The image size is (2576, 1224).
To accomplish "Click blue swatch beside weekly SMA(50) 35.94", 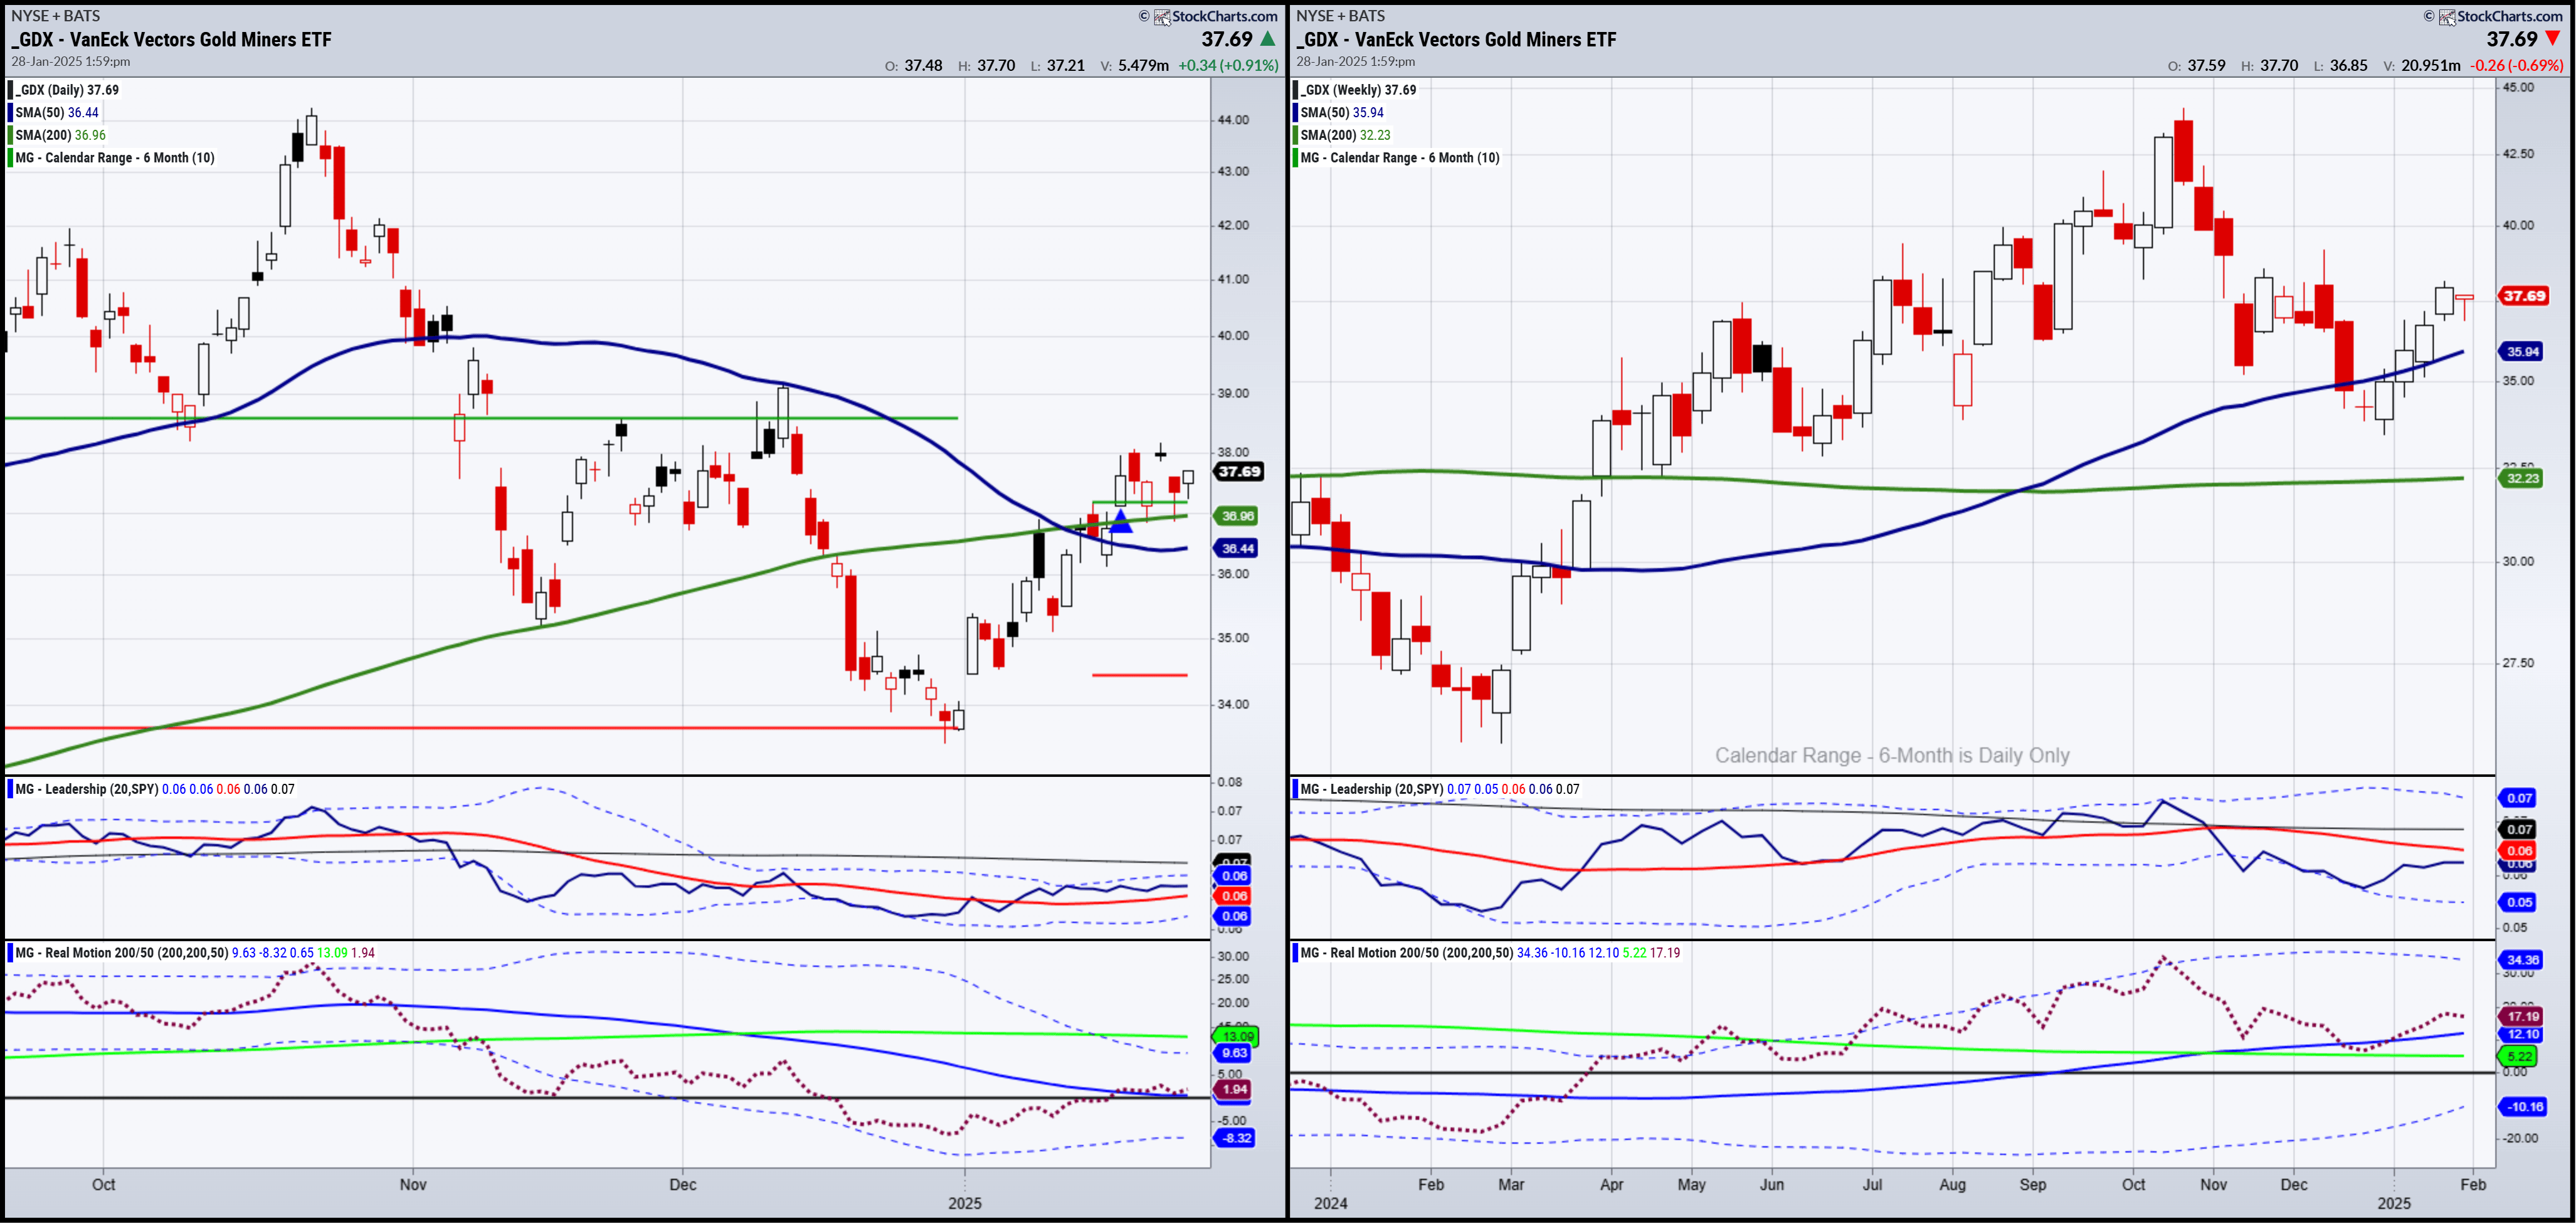I will click(1296, 112).
